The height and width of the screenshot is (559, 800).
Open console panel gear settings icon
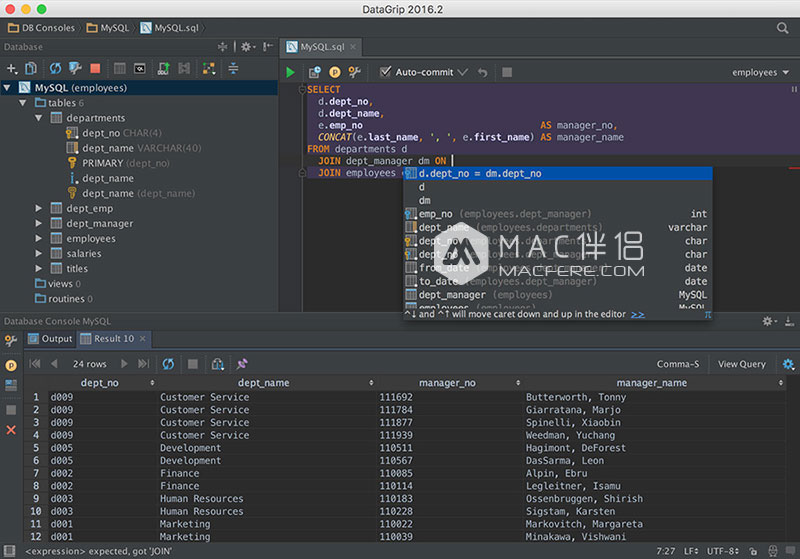point(769,321)
